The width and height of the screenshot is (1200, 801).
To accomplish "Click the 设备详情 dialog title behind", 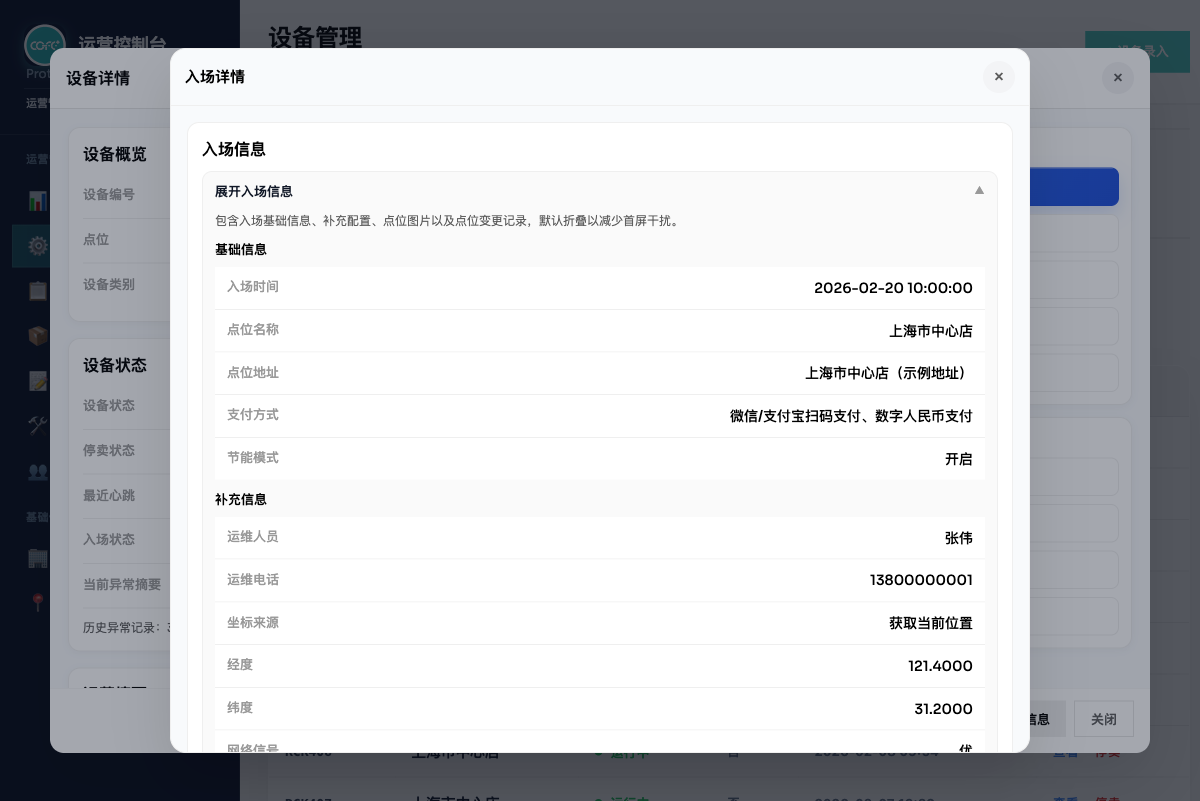I will (98, 78).
